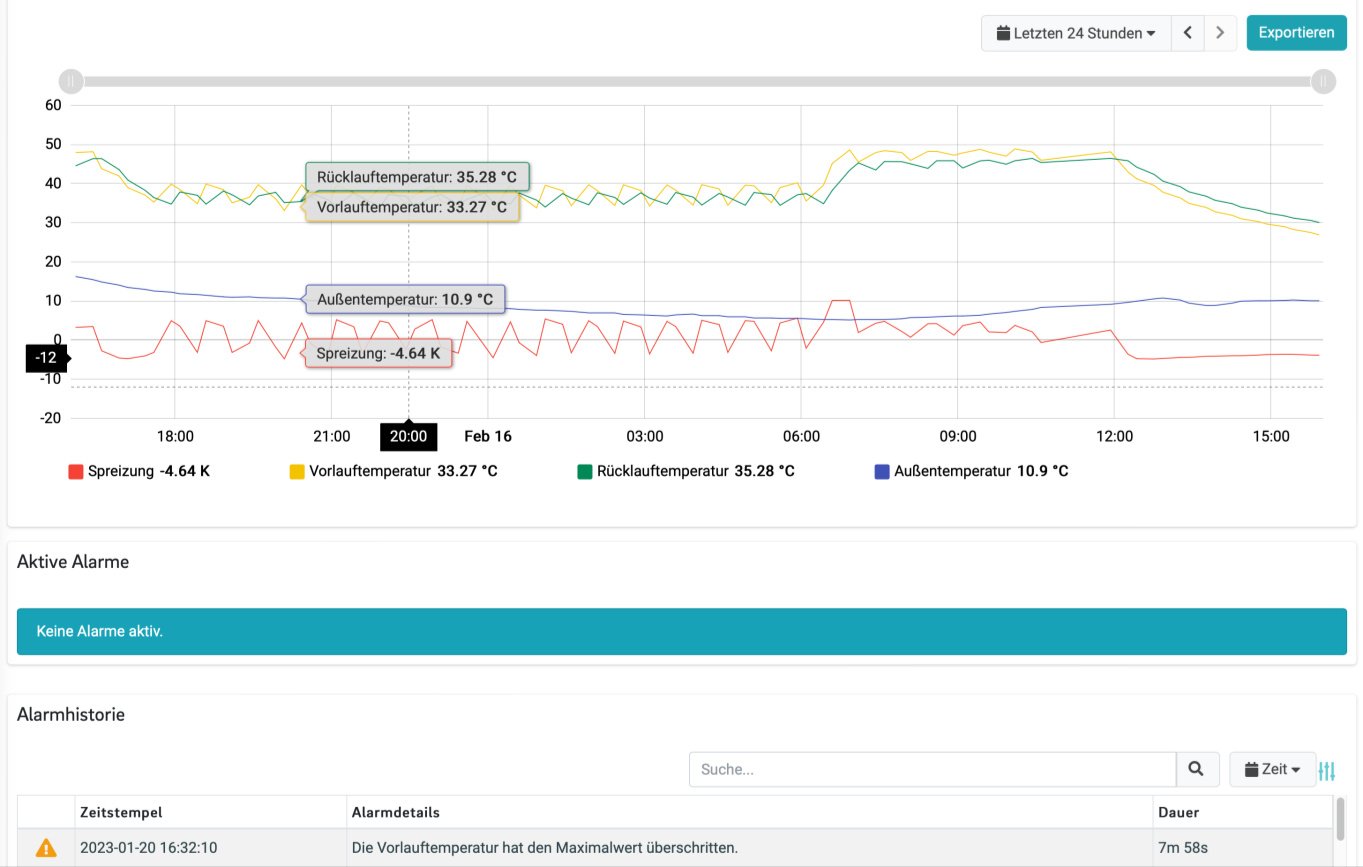
Task: Click the blue Außentemperatur color swatch
Action: tap(881, 471)
